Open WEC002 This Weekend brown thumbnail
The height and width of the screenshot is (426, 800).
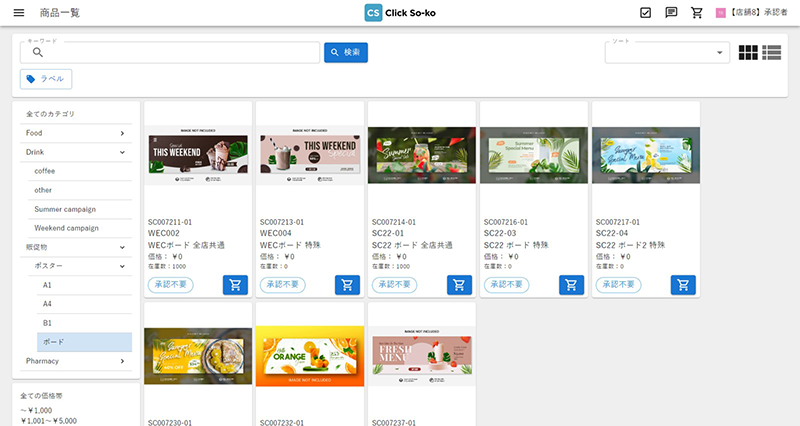click(x=198, y=155)
